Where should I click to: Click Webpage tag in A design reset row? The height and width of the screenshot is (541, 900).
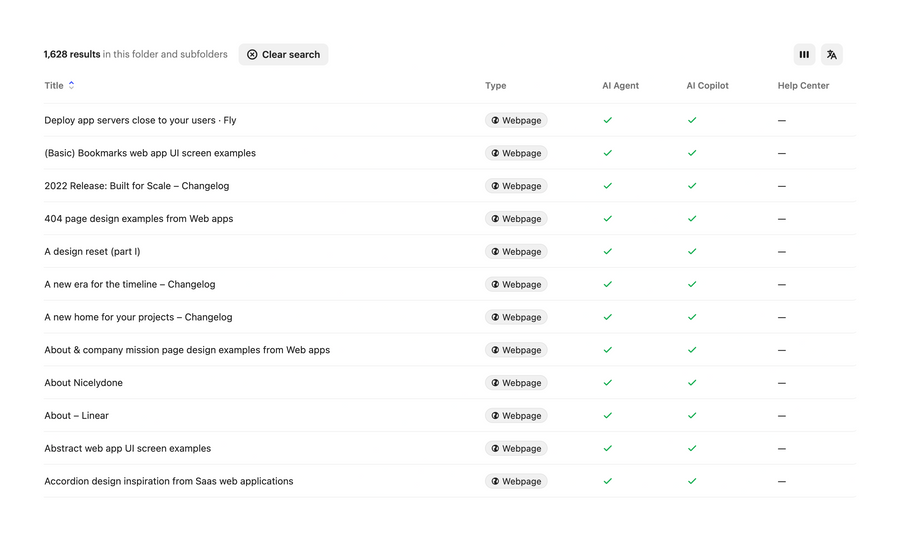click(x=516, y=251)
